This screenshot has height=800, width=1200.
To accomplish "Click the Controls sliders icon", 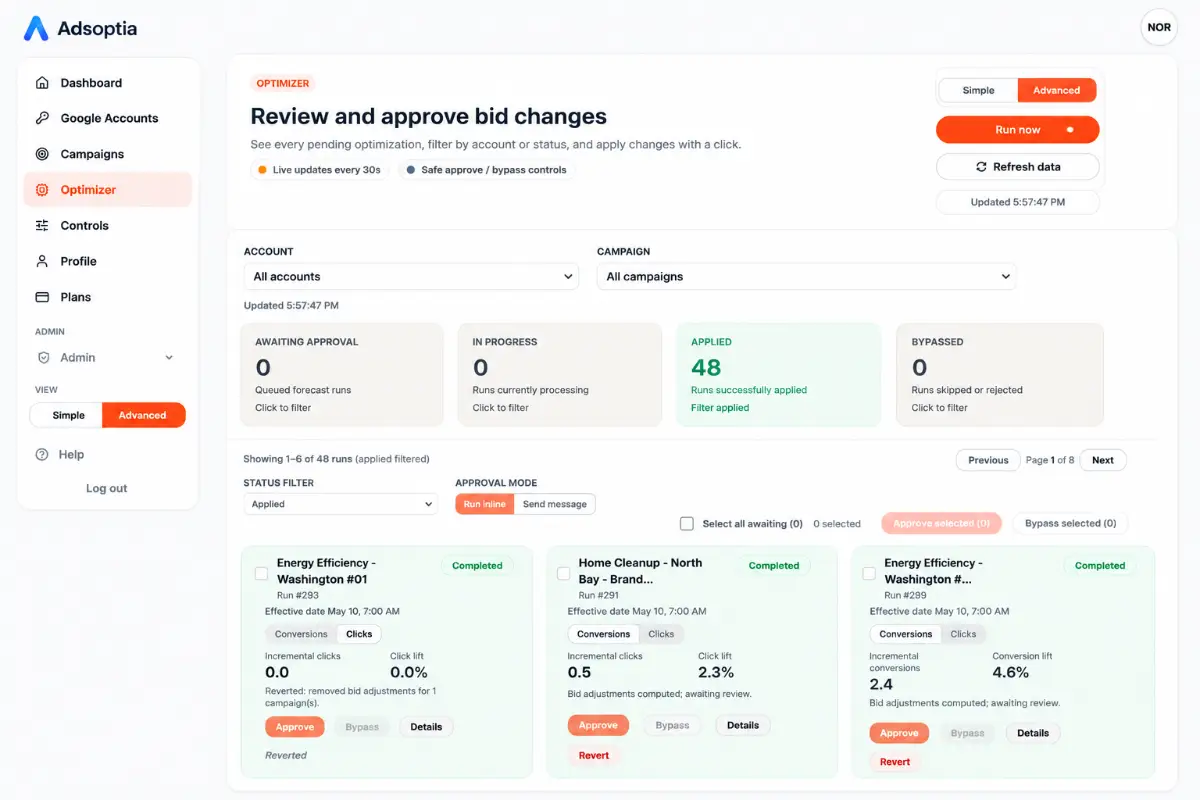I will click(x=42, y=226).
